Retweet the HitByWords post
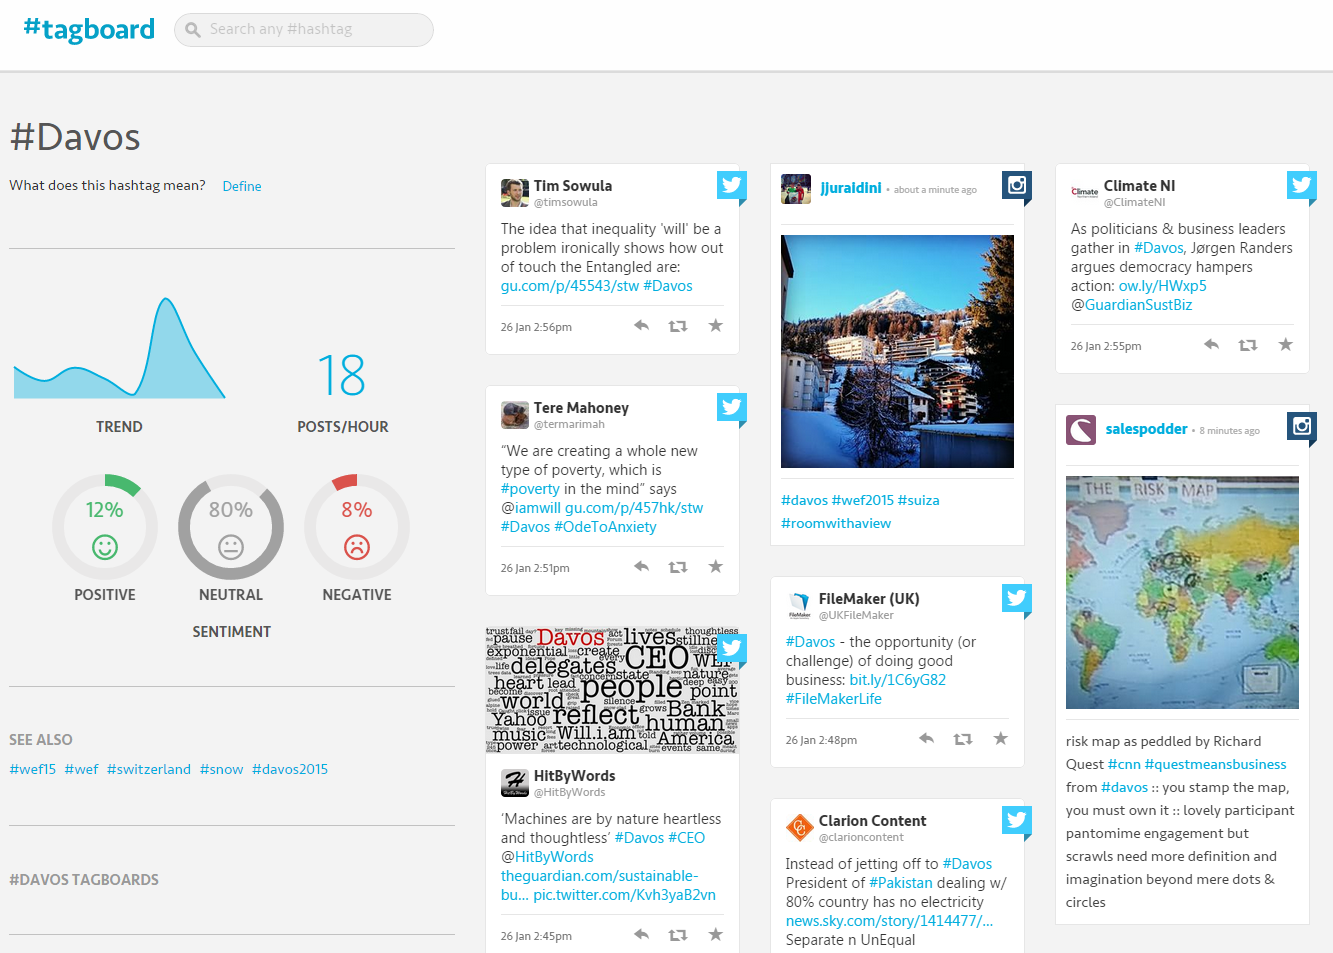Image resolution: width=1333 pixels, height=953 pixels. (678, 935)
